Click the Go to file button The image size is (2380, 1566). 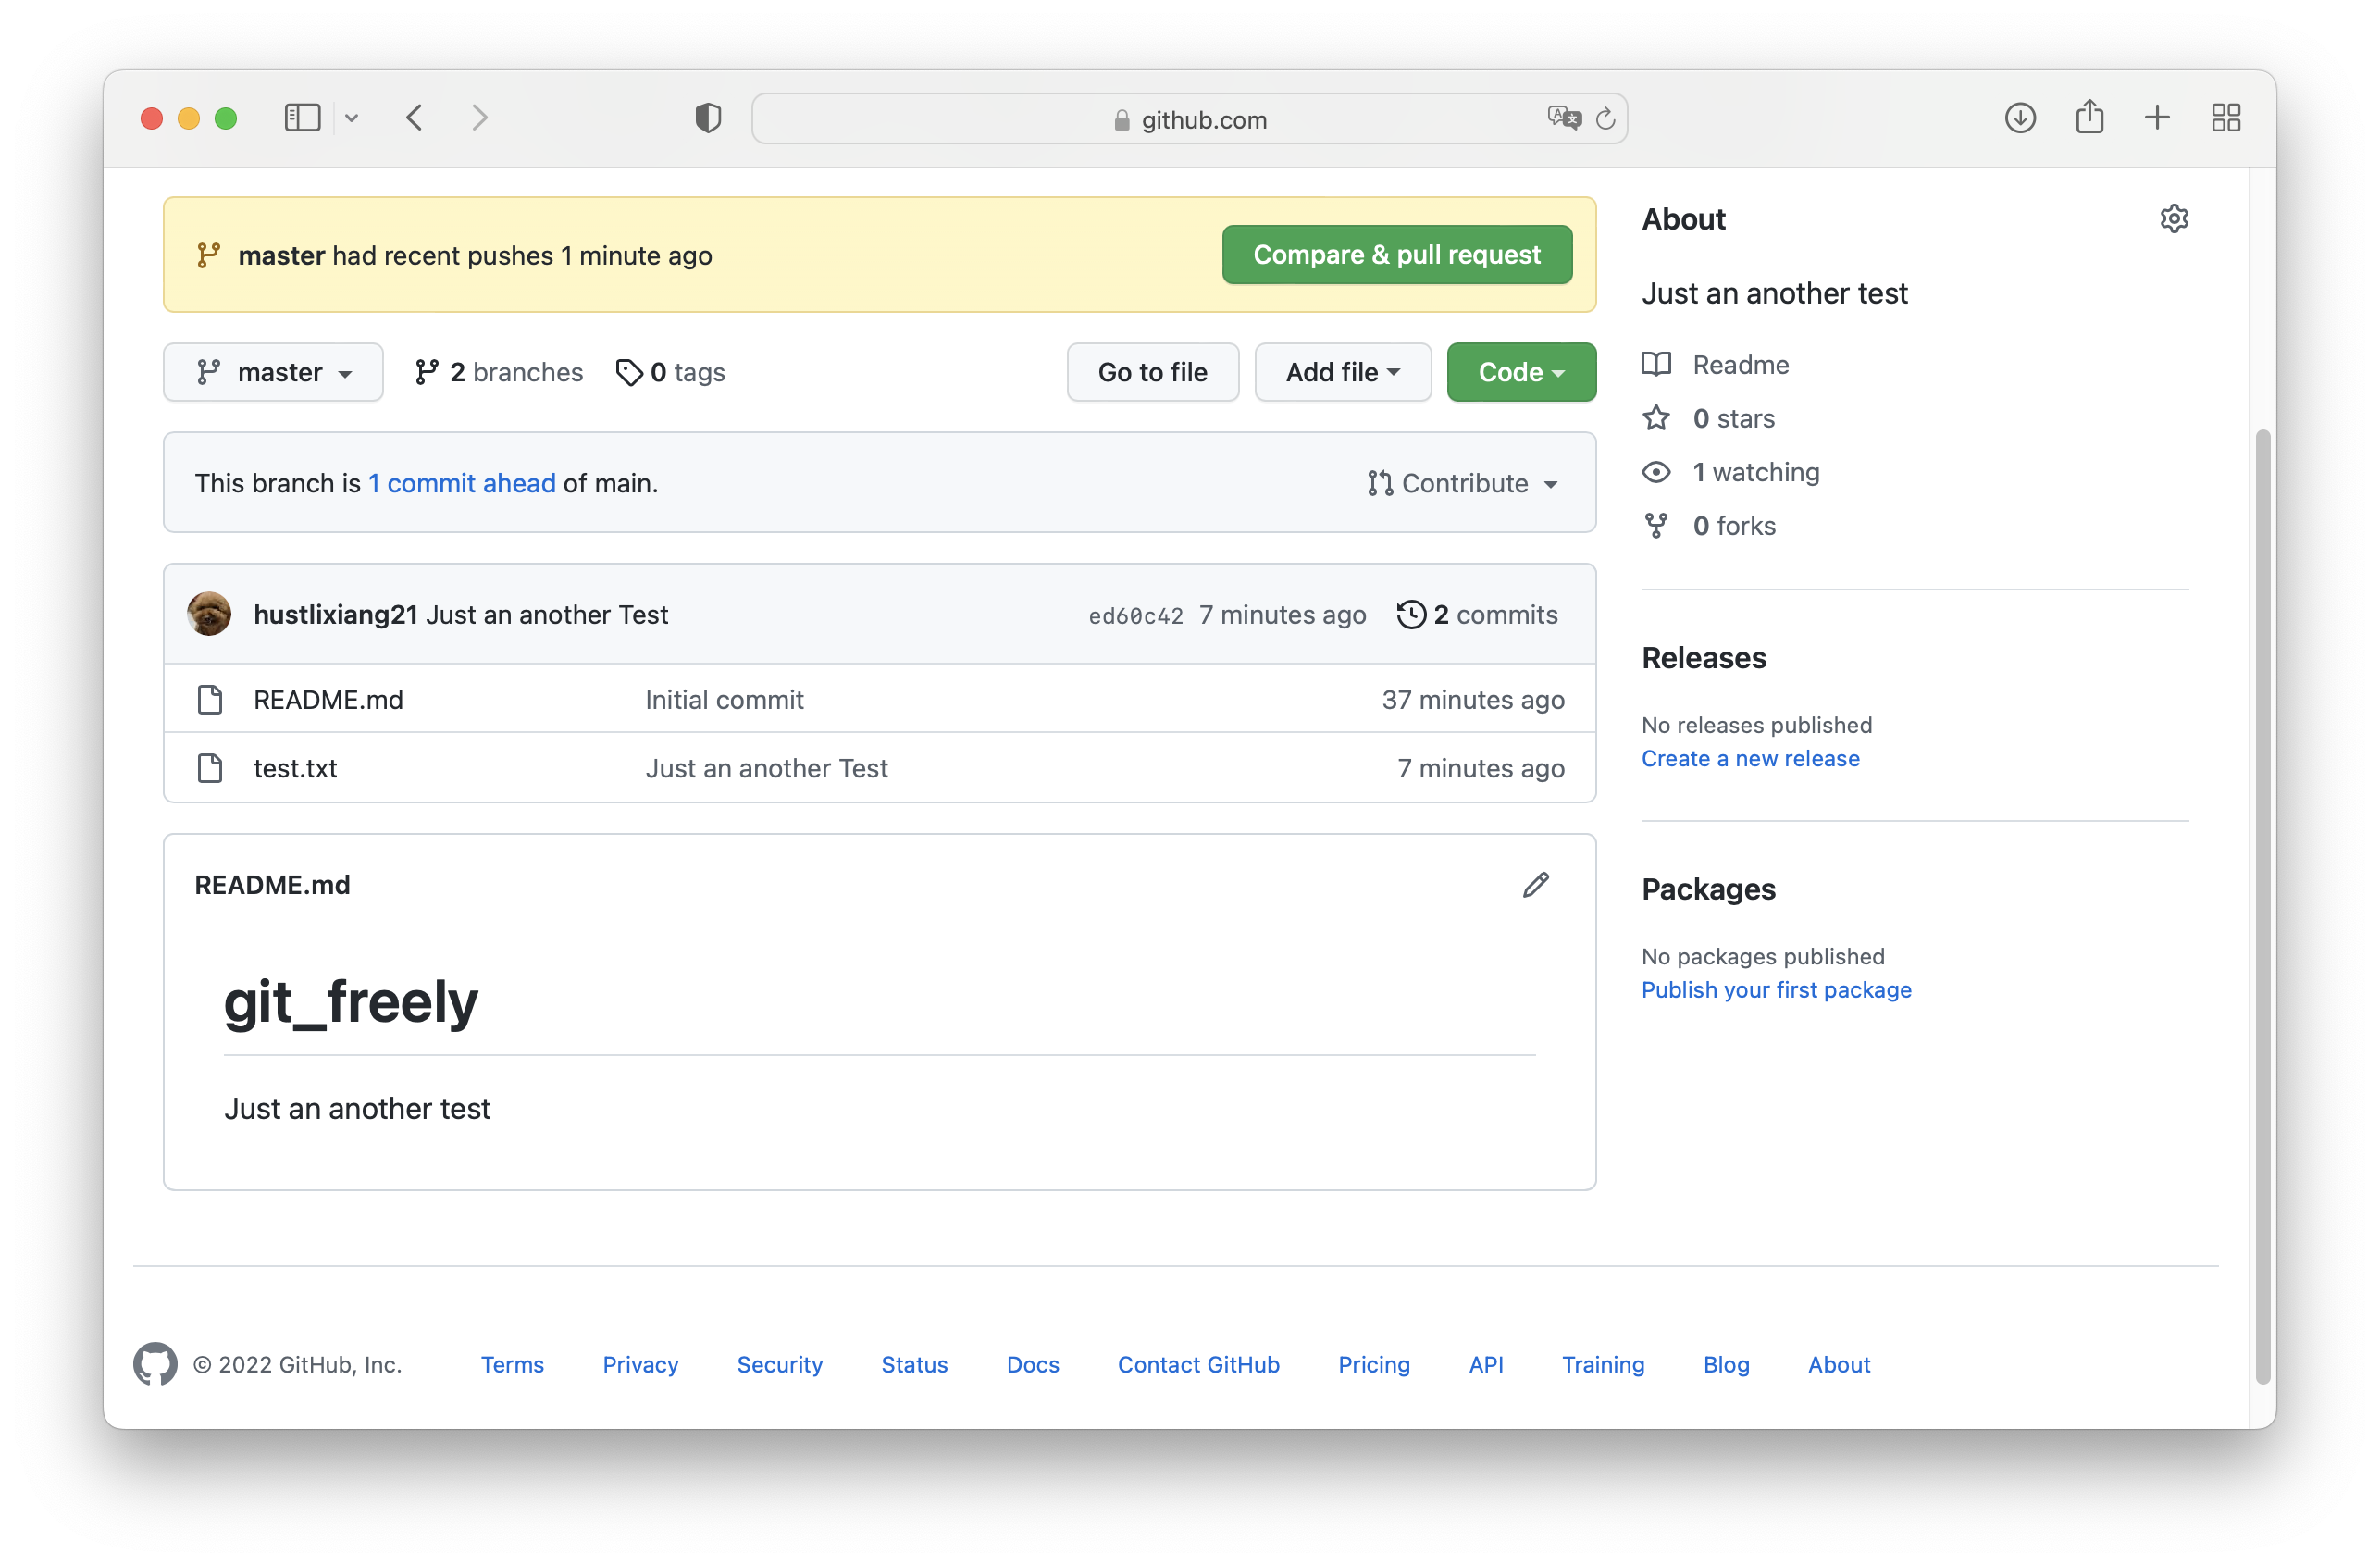click(1152, 372)
